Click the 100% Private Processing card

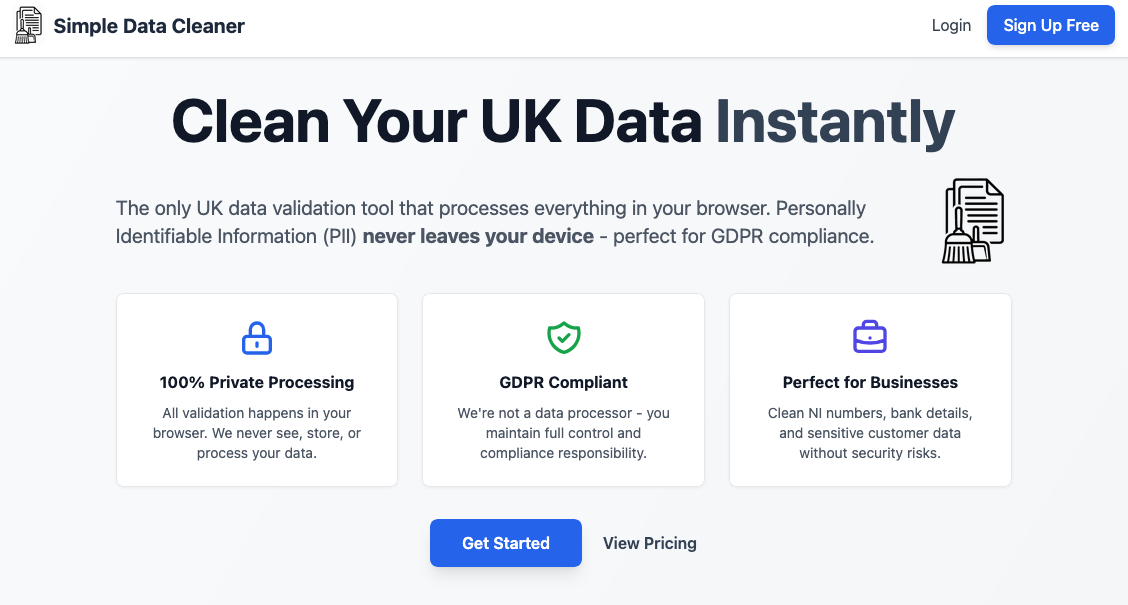coord(257,389)
